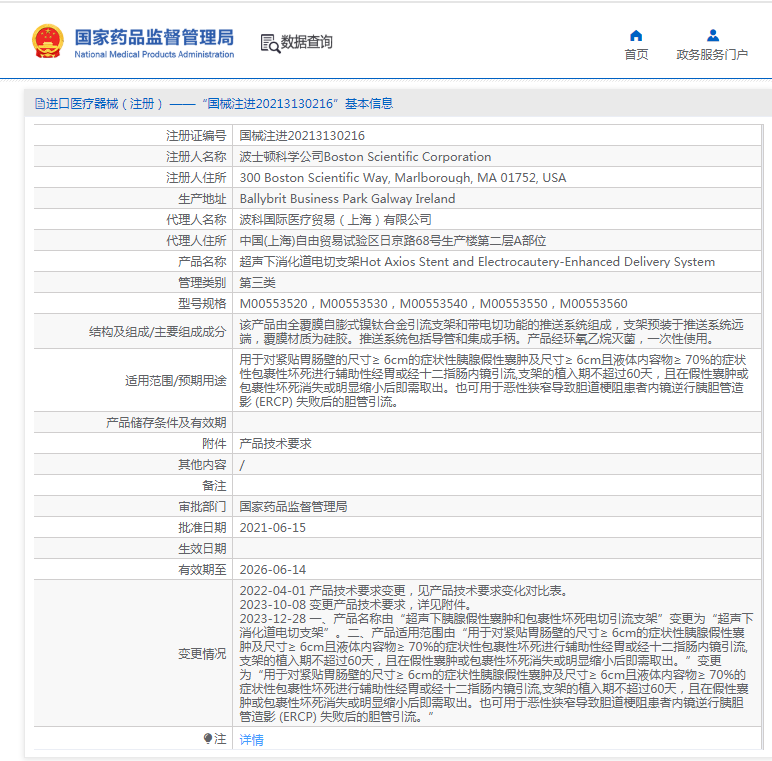Go to 首页 via home icon
The image size is (772, 761).
[636, 35]
